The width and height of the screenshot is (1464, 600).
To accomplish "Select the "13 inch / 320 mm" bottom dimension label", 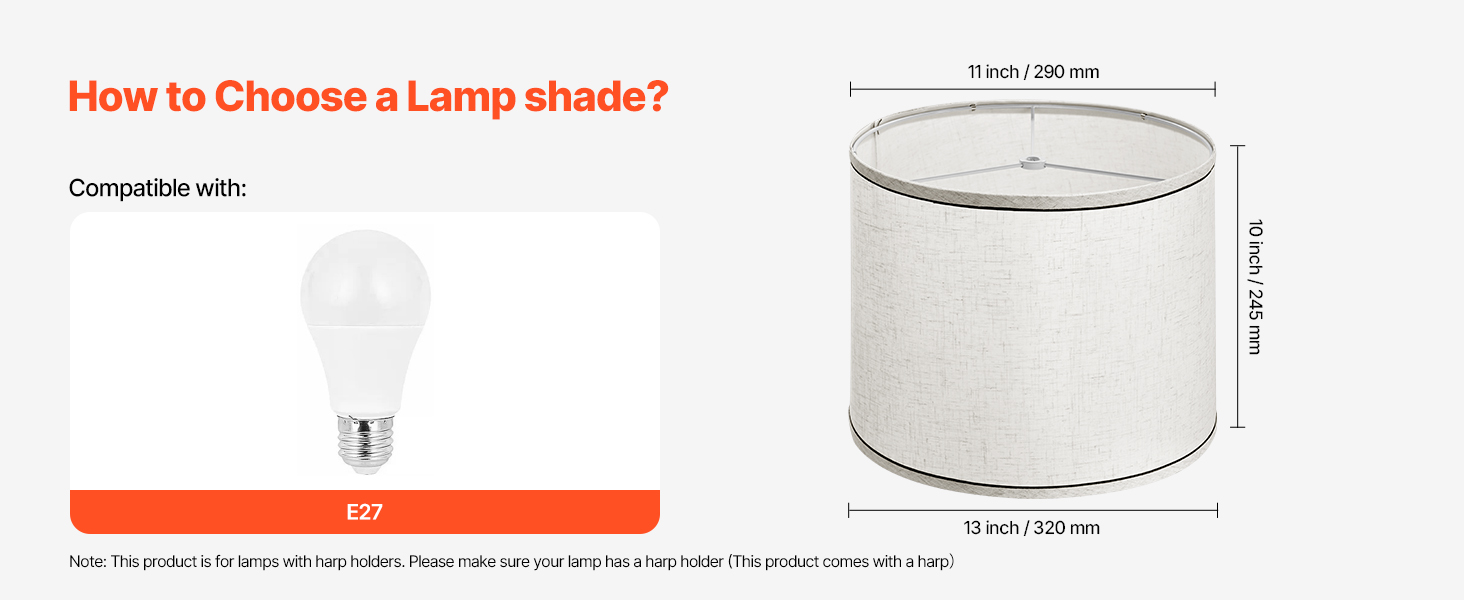I will click(x=1033, y=528).
